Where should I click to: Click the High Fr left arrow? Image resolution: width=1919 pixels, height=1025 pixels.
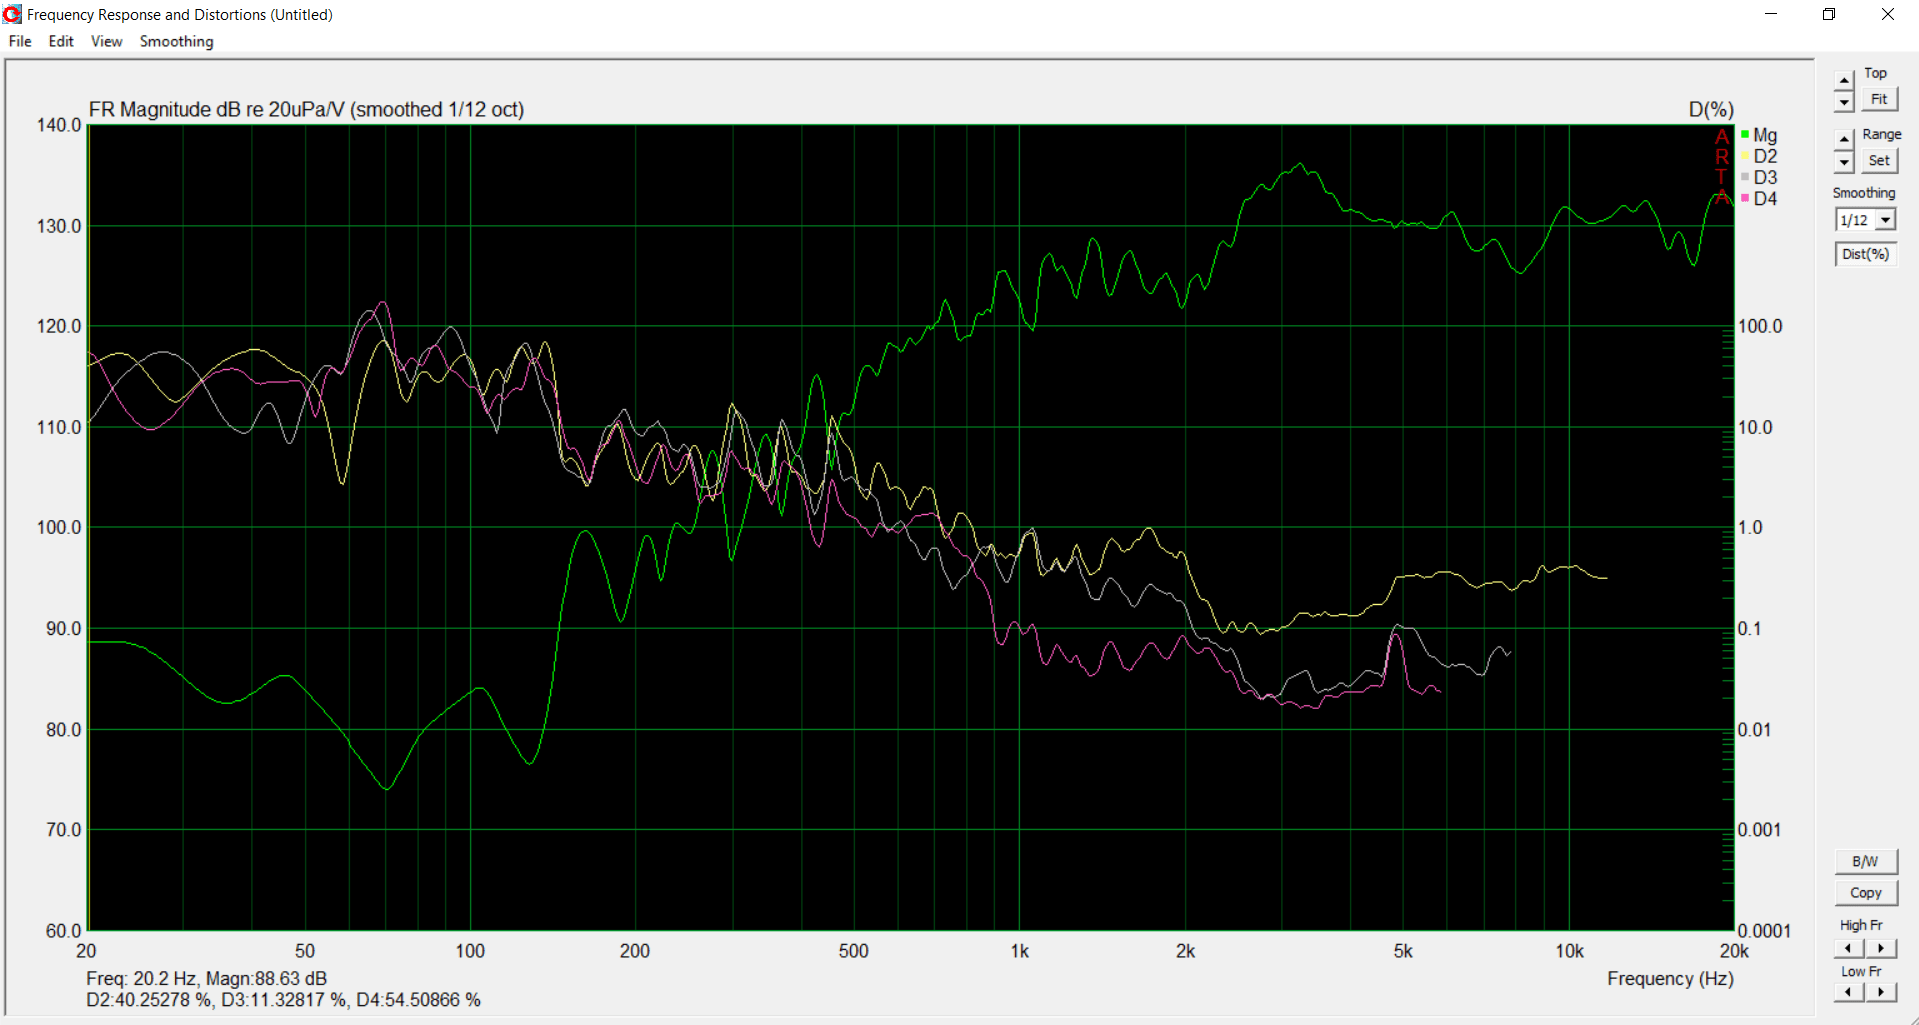1849,948
